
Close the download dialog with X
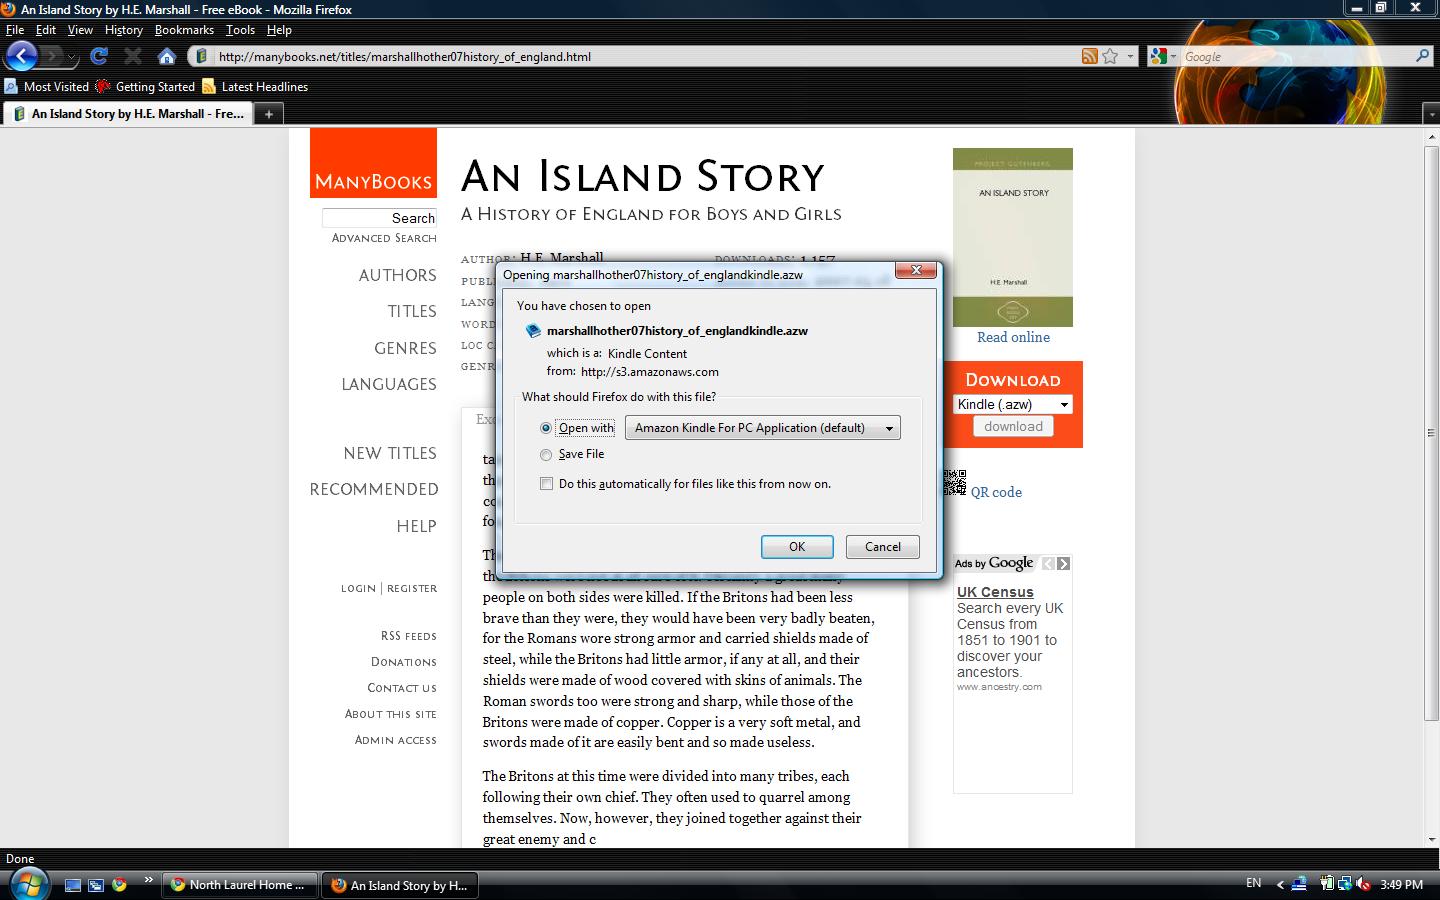click(915, 270)
